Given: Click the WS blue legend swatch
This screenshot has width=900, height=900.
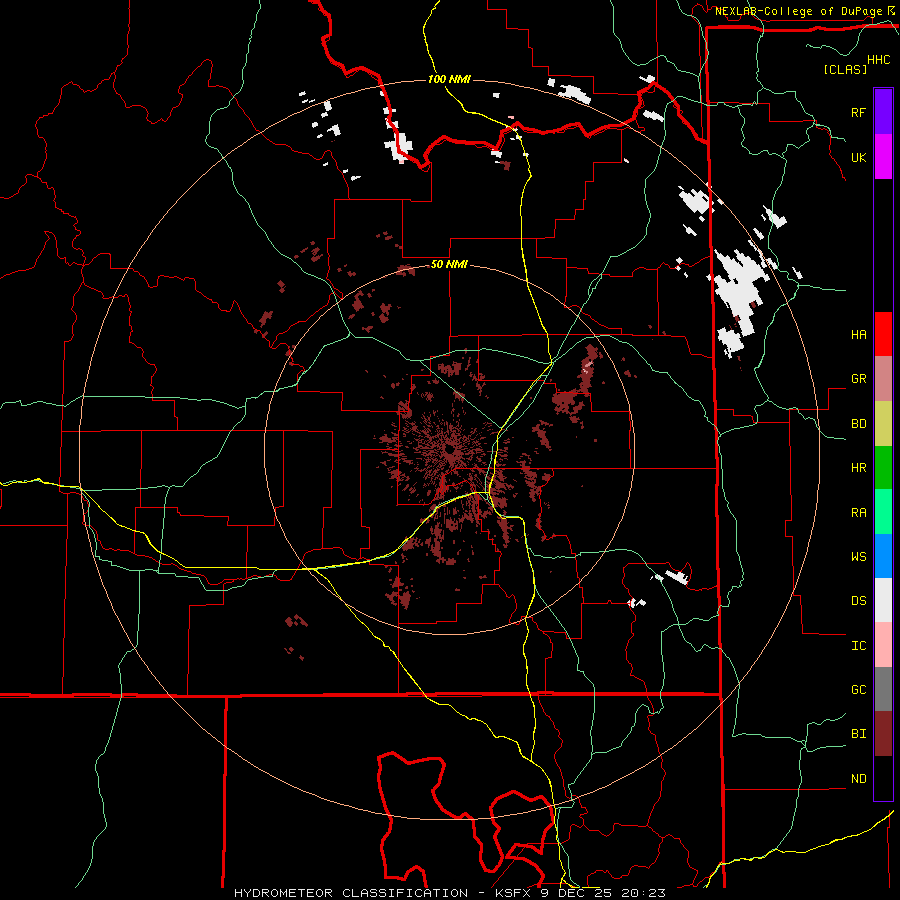Looking at the screenshot, I should (x=883, y=556).
